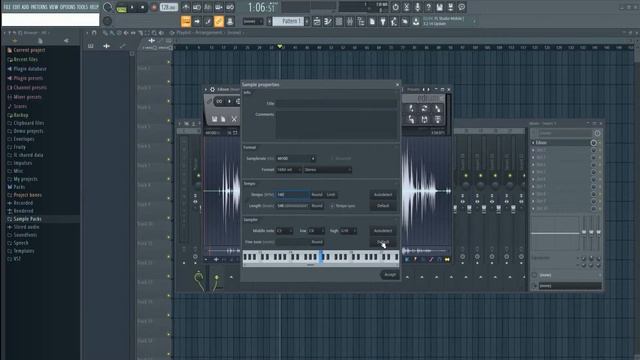Click the Scores note icon in browser
Viewport: 640px width, 360px height.
(x=9, y=106)
